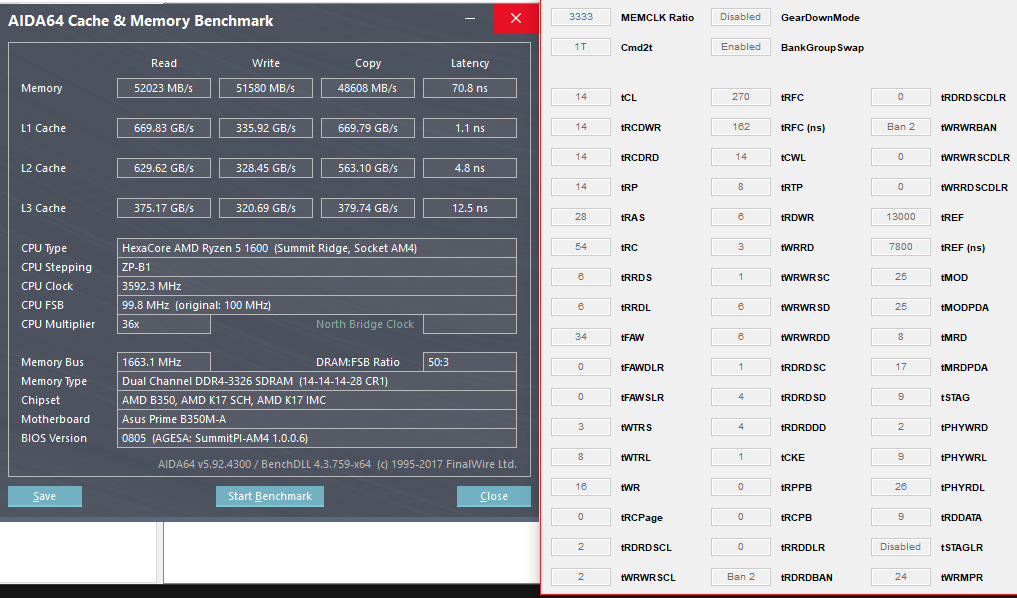Viewport: 1017px width, 598px height.
Task: Click the CPU FSB field 99.8 MHz
Action: pyautogui.click(x=317, y=305)
